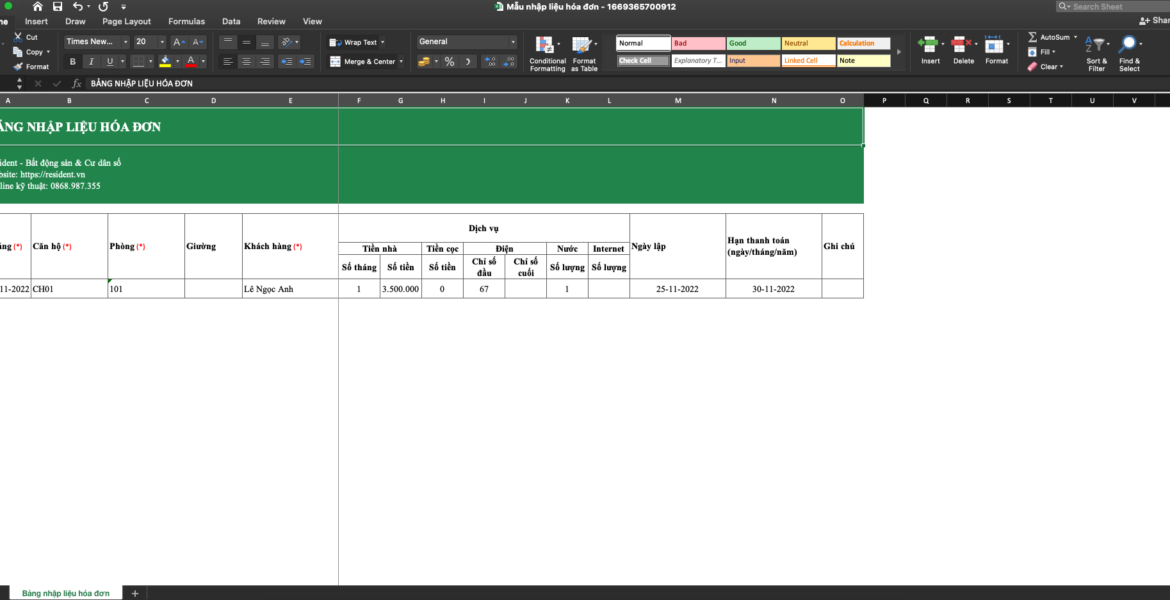Click the Find & Select magnifier icon

1129,54
